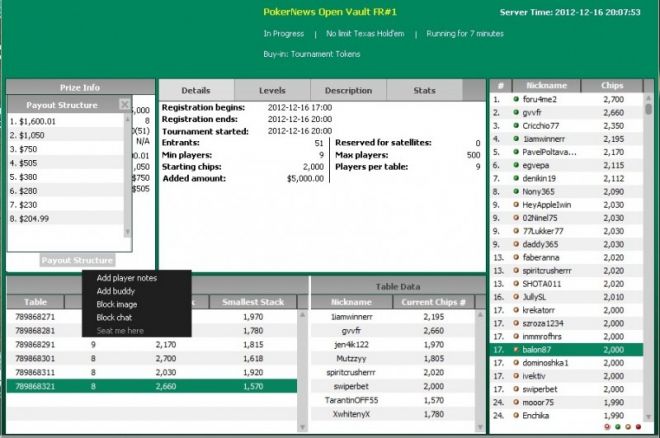Click the Prize Info panel header

[x=80, y=87]
